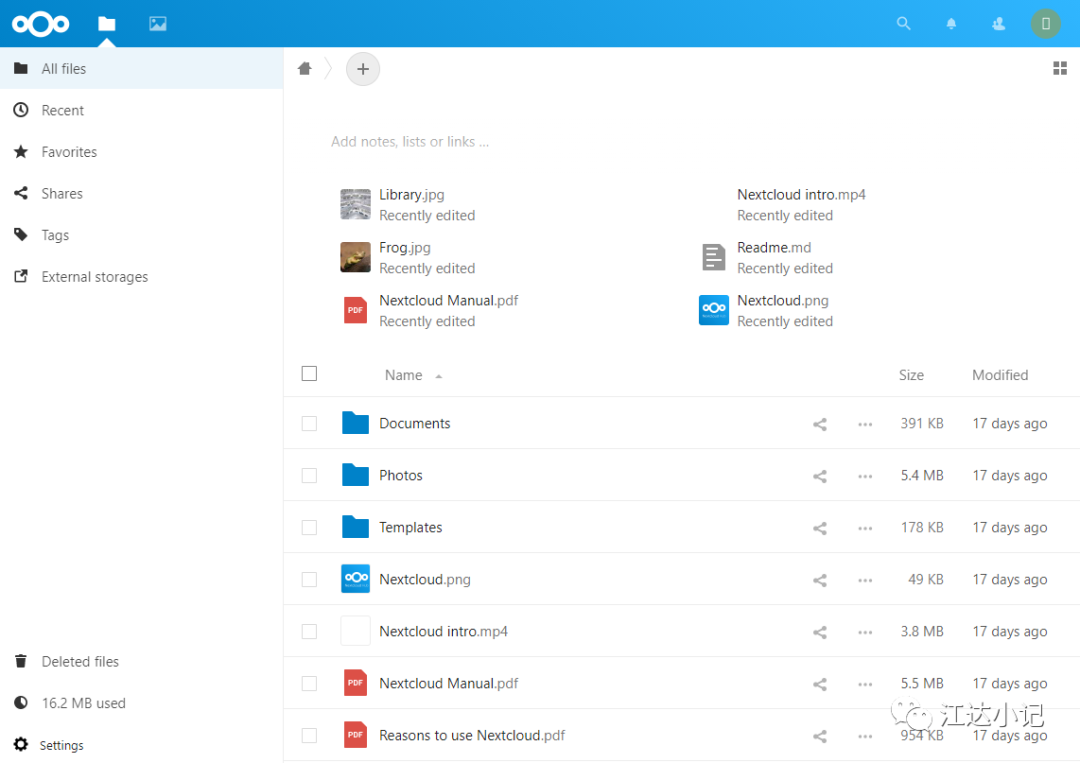The height and width of the screenshot is (763, 1080).
Task: Open more actions for Nextcloud.png row
Action: pos(865,580)
